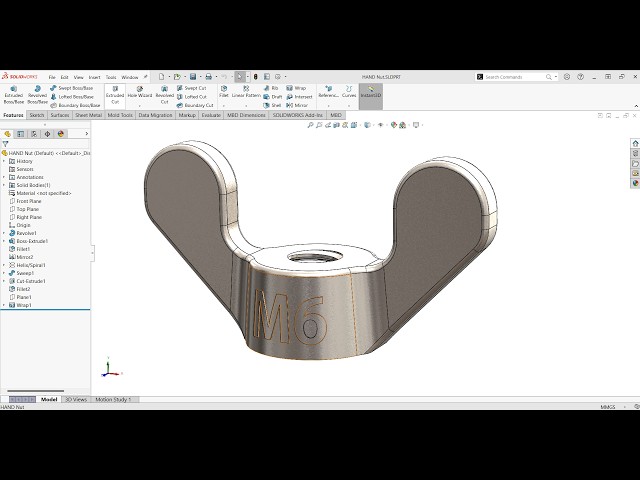Choose Swept Boss/Base
This screenshot has width=640, height=480.
click(x=72, y=88)
